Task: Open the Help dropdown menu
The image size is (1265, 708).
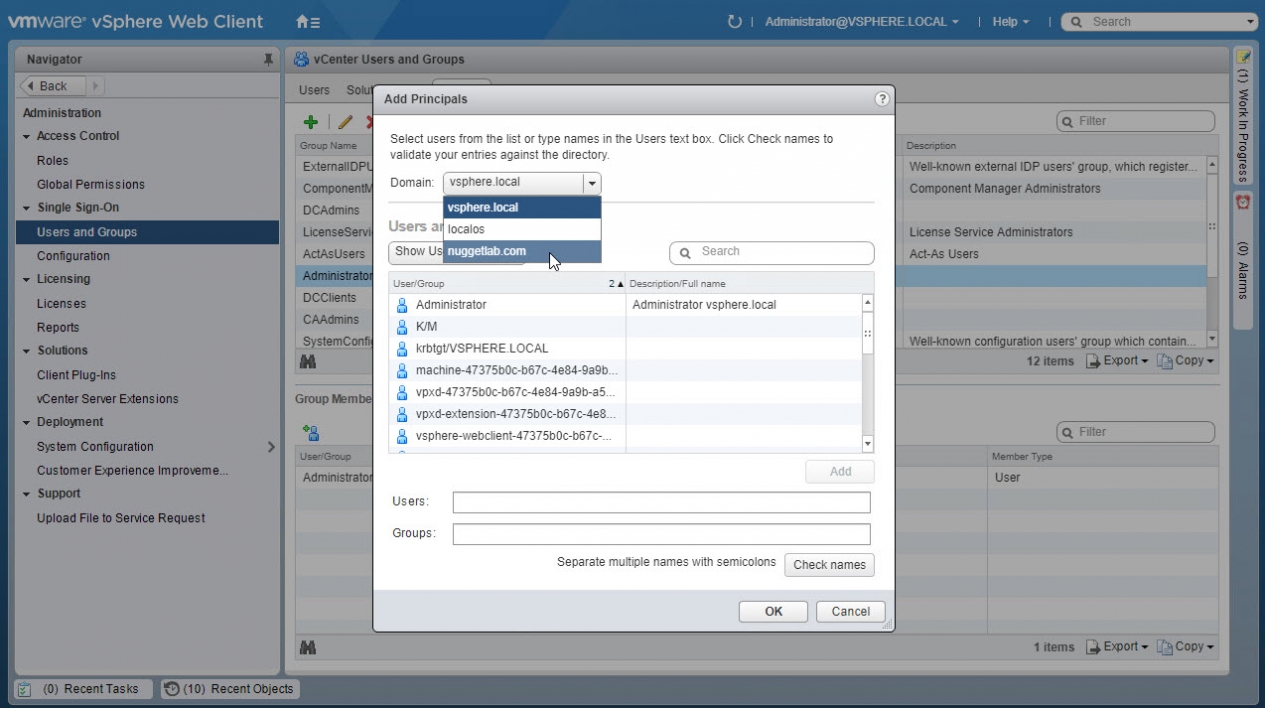Action: (1010, 21)
